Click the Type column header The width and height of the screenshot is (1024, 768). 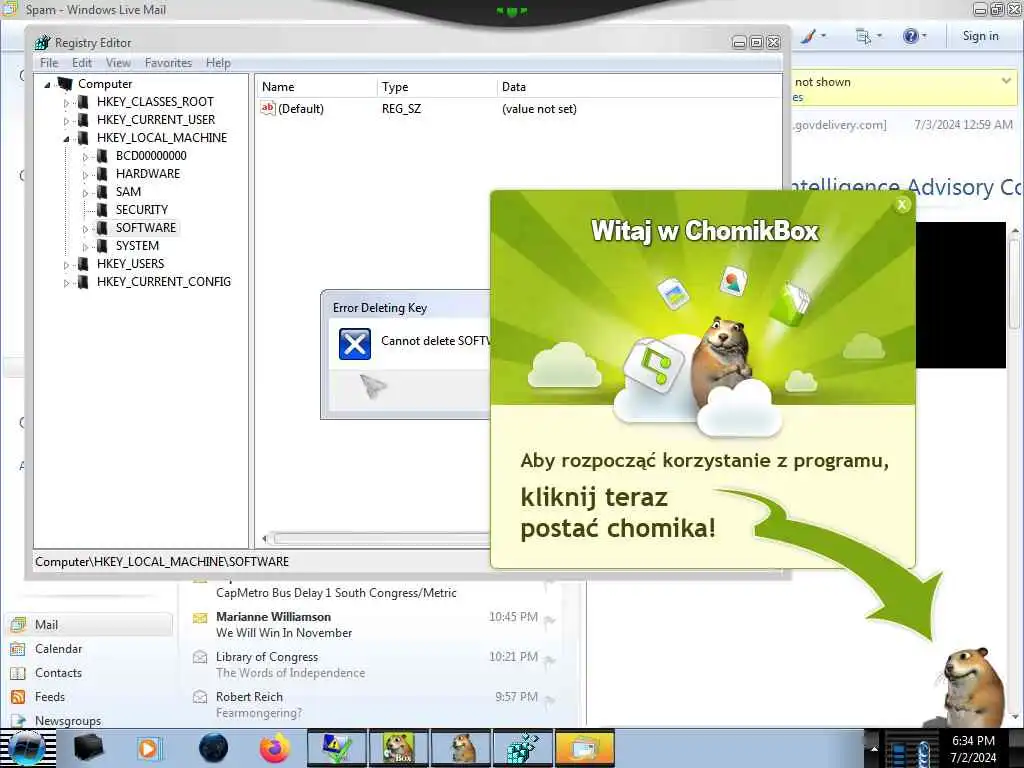click(x=437, y=87)
